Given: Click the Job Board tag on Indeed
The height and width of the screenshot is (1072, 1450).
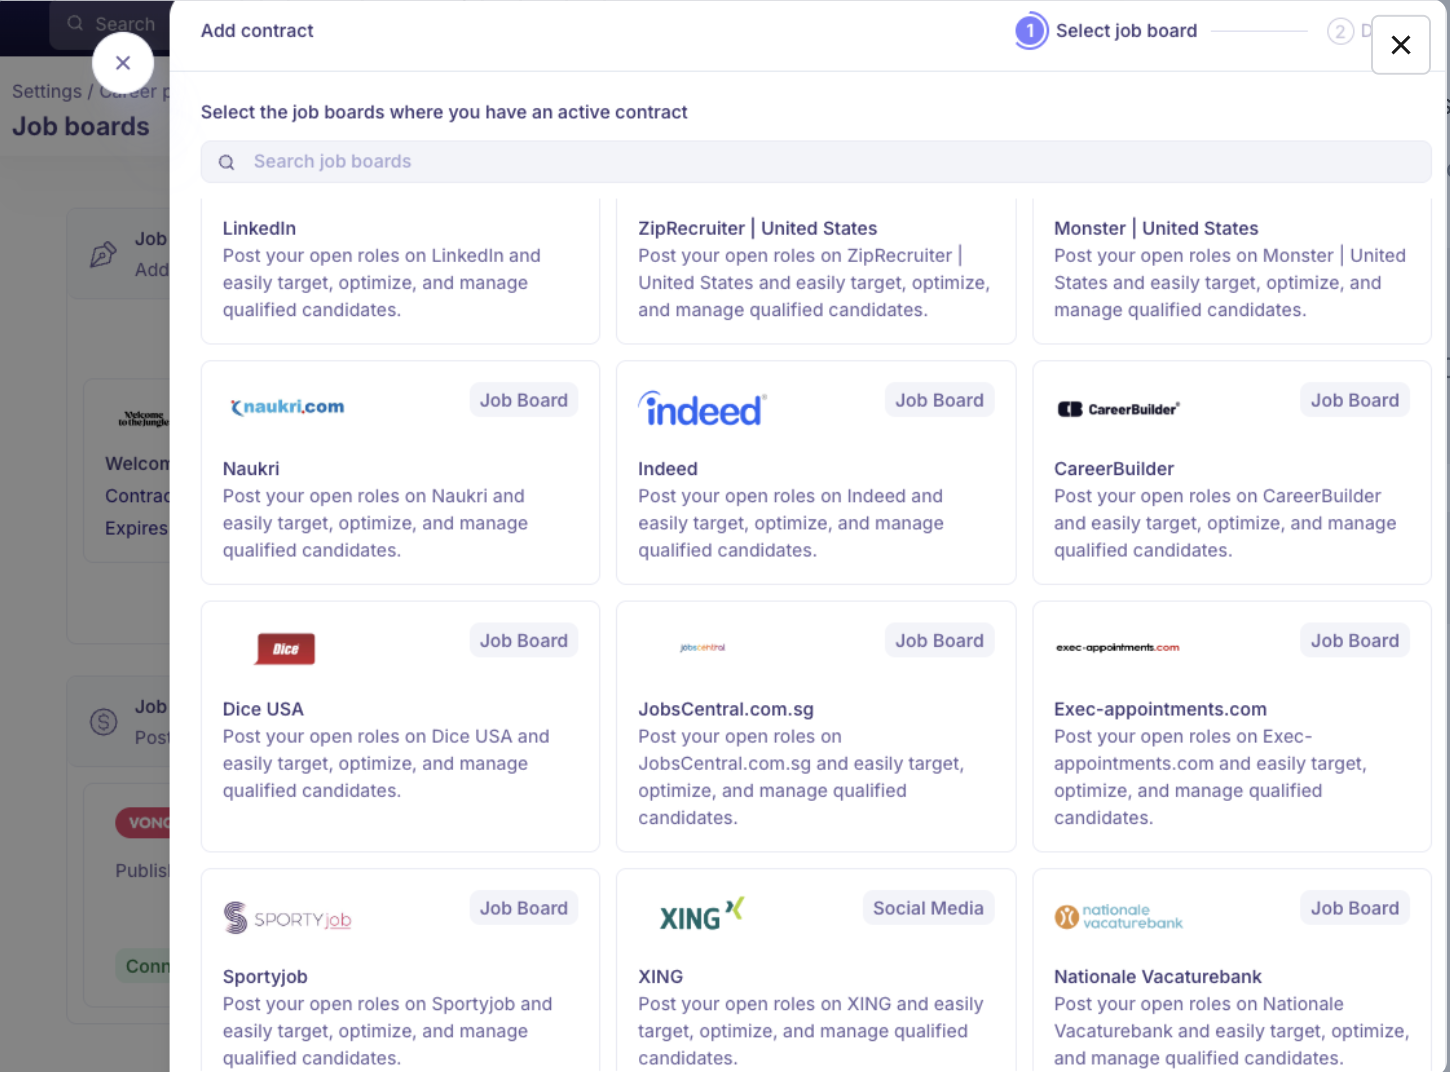Looking at the screenshot, I should point(939,400).
